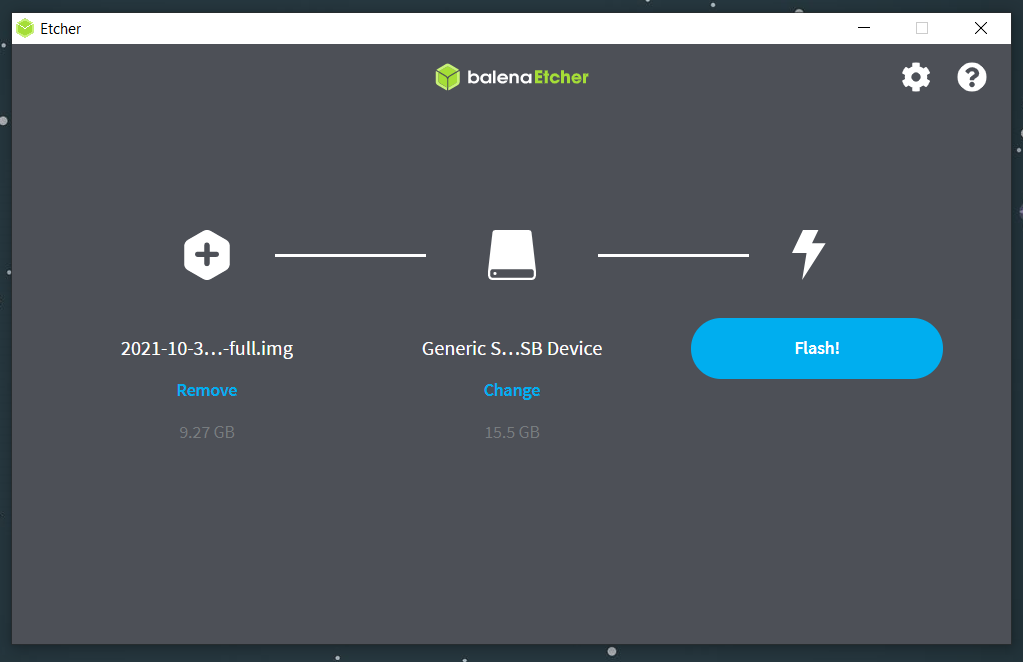Remove the selected image file
Image resolution: width=1023 pixels, height=662 pixels.
point(207,390)
